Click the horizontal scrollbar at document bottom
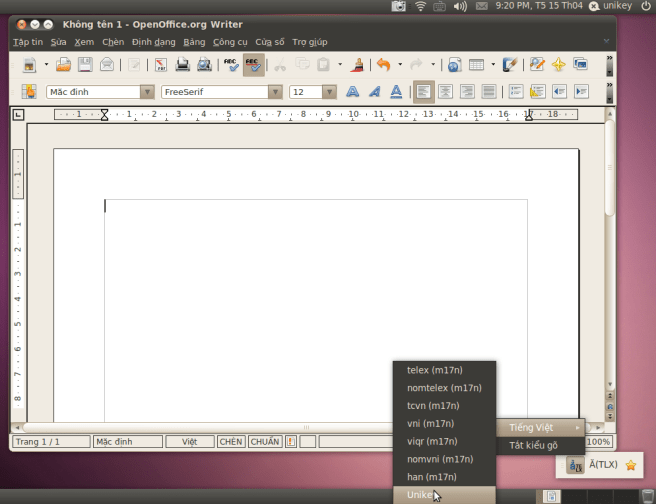Image resolution: width=656 pixels, height=504 pixels. point(300,428)
